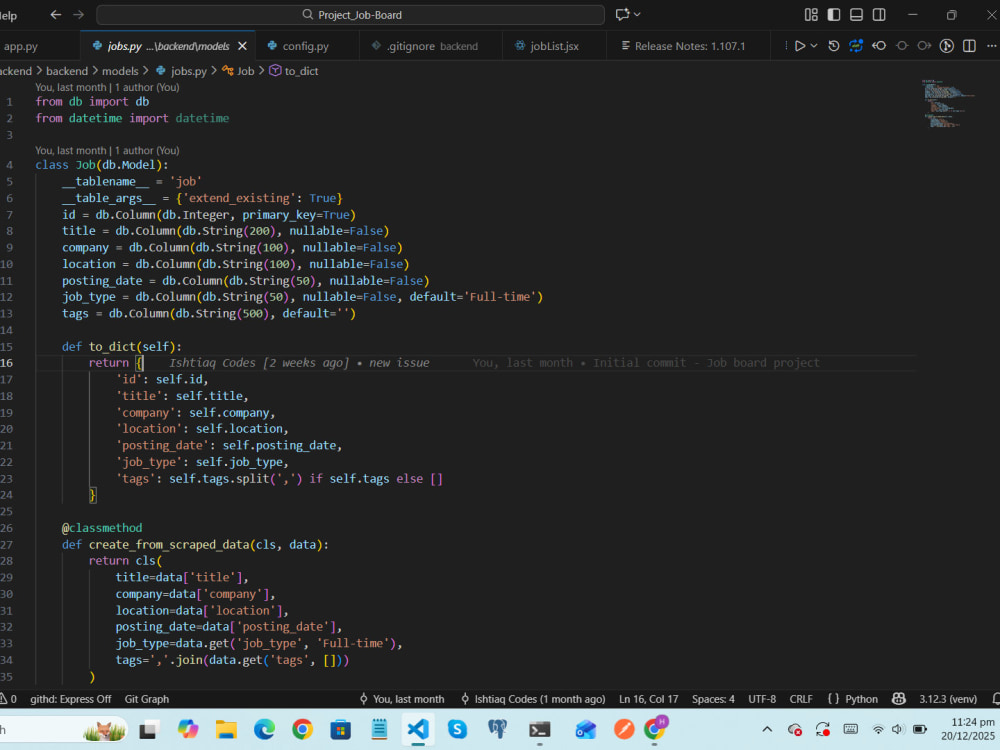Click 'create_from_scraped_data' method name
This screenshot has width=1000, height=750.
169,545
